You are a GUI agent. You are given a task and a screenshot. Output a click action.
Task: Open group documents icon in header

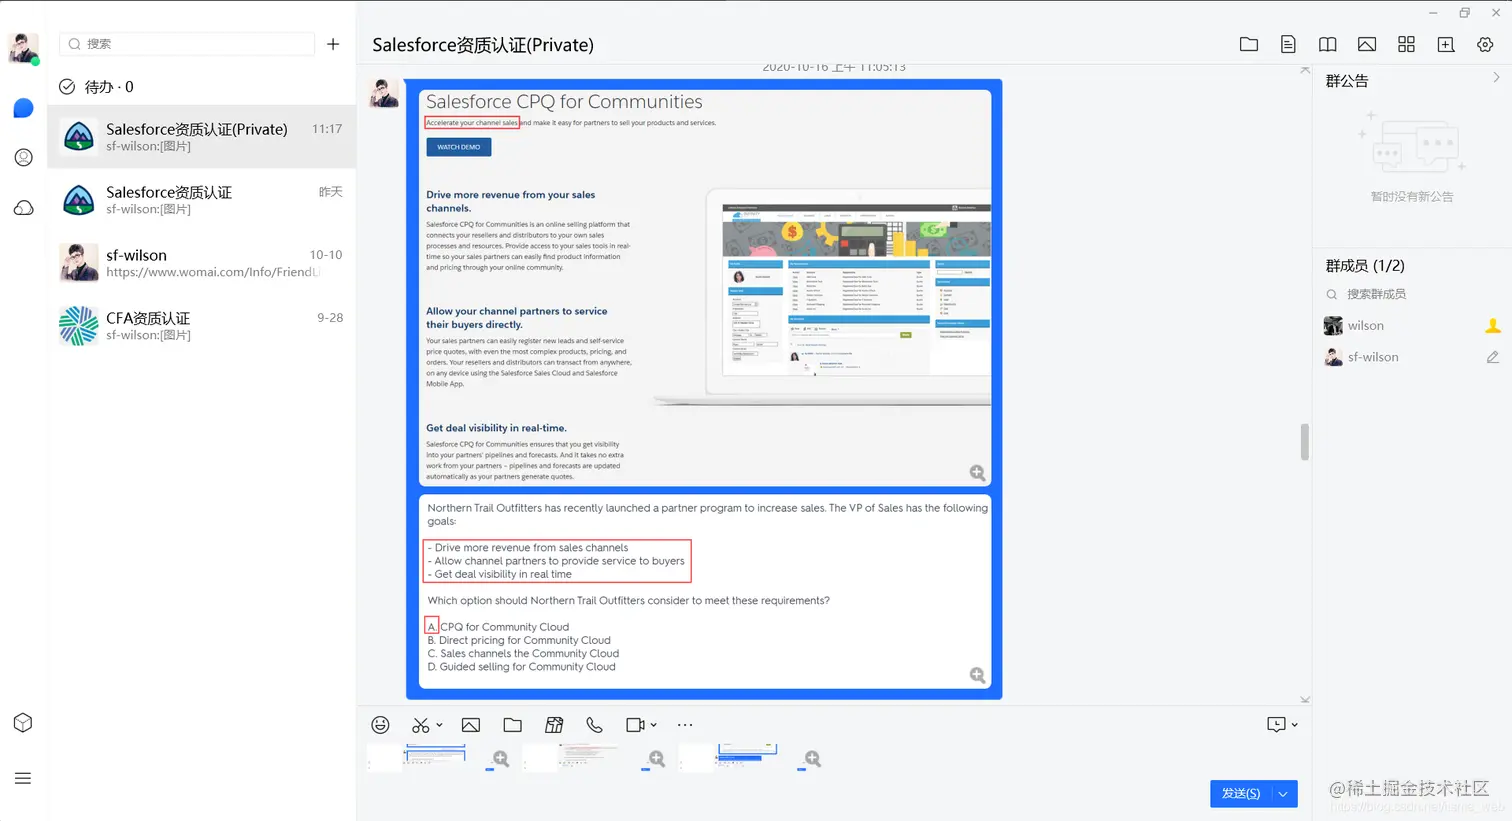(1288, 44)
